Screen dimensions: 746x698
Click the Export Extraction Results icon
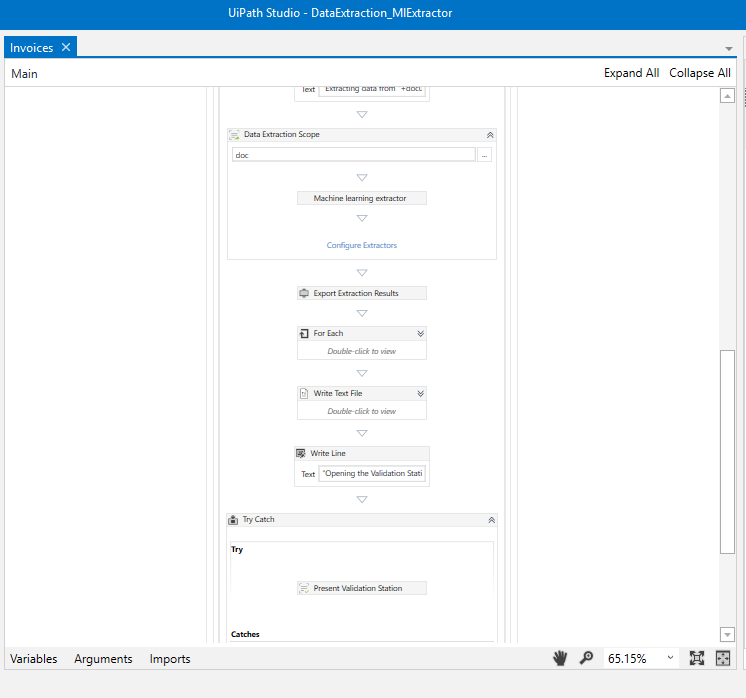[304, 293]
